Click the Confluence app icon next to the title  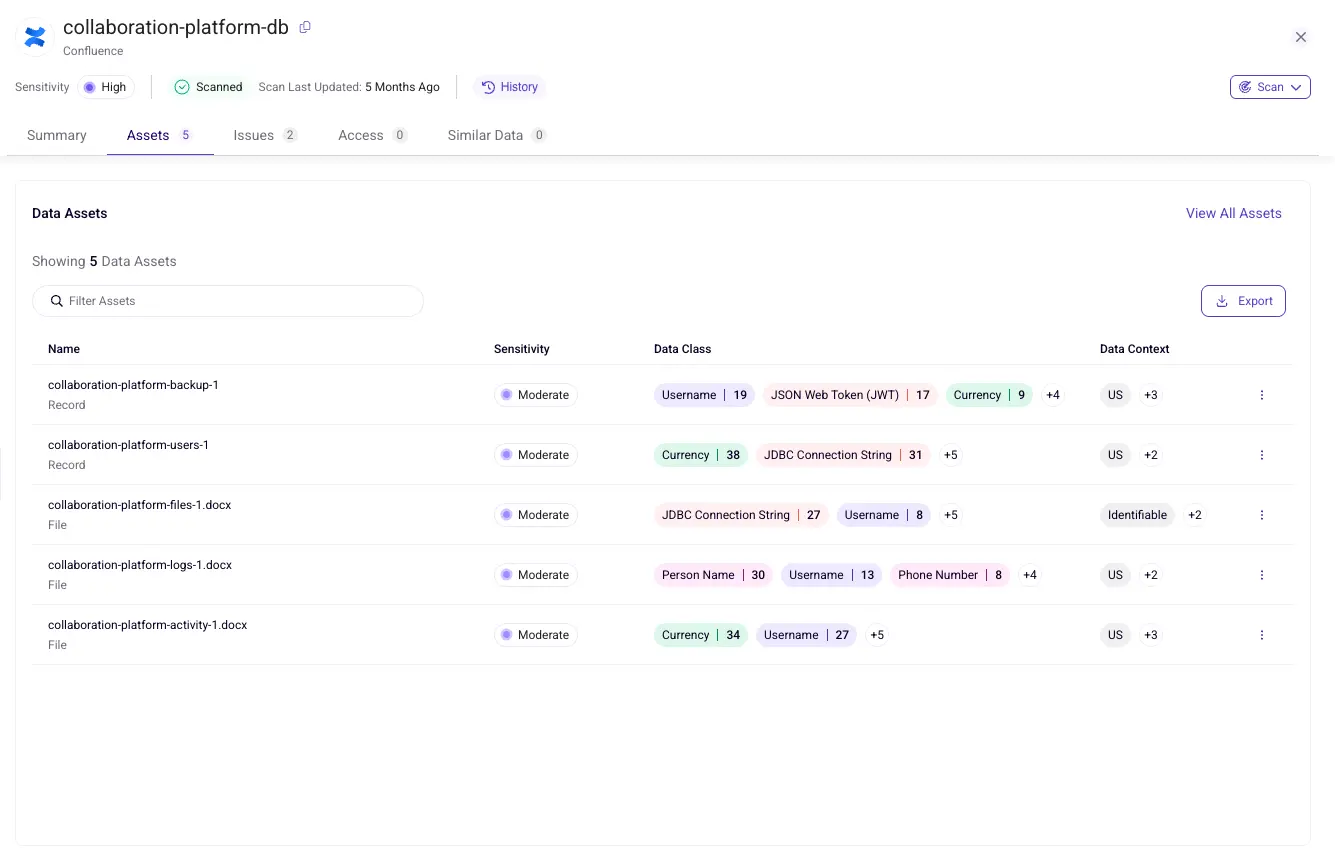pyautogui.click(x=34, y=37)
